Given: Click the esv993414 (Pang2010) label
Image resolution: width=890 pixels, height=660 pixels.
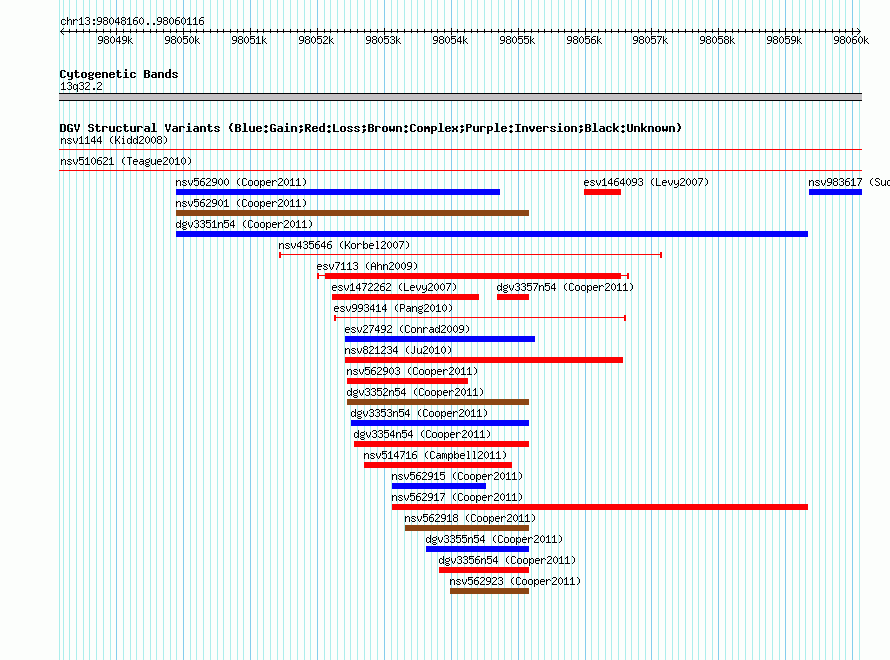Looking at the screenshot, I should coord(393,308).
